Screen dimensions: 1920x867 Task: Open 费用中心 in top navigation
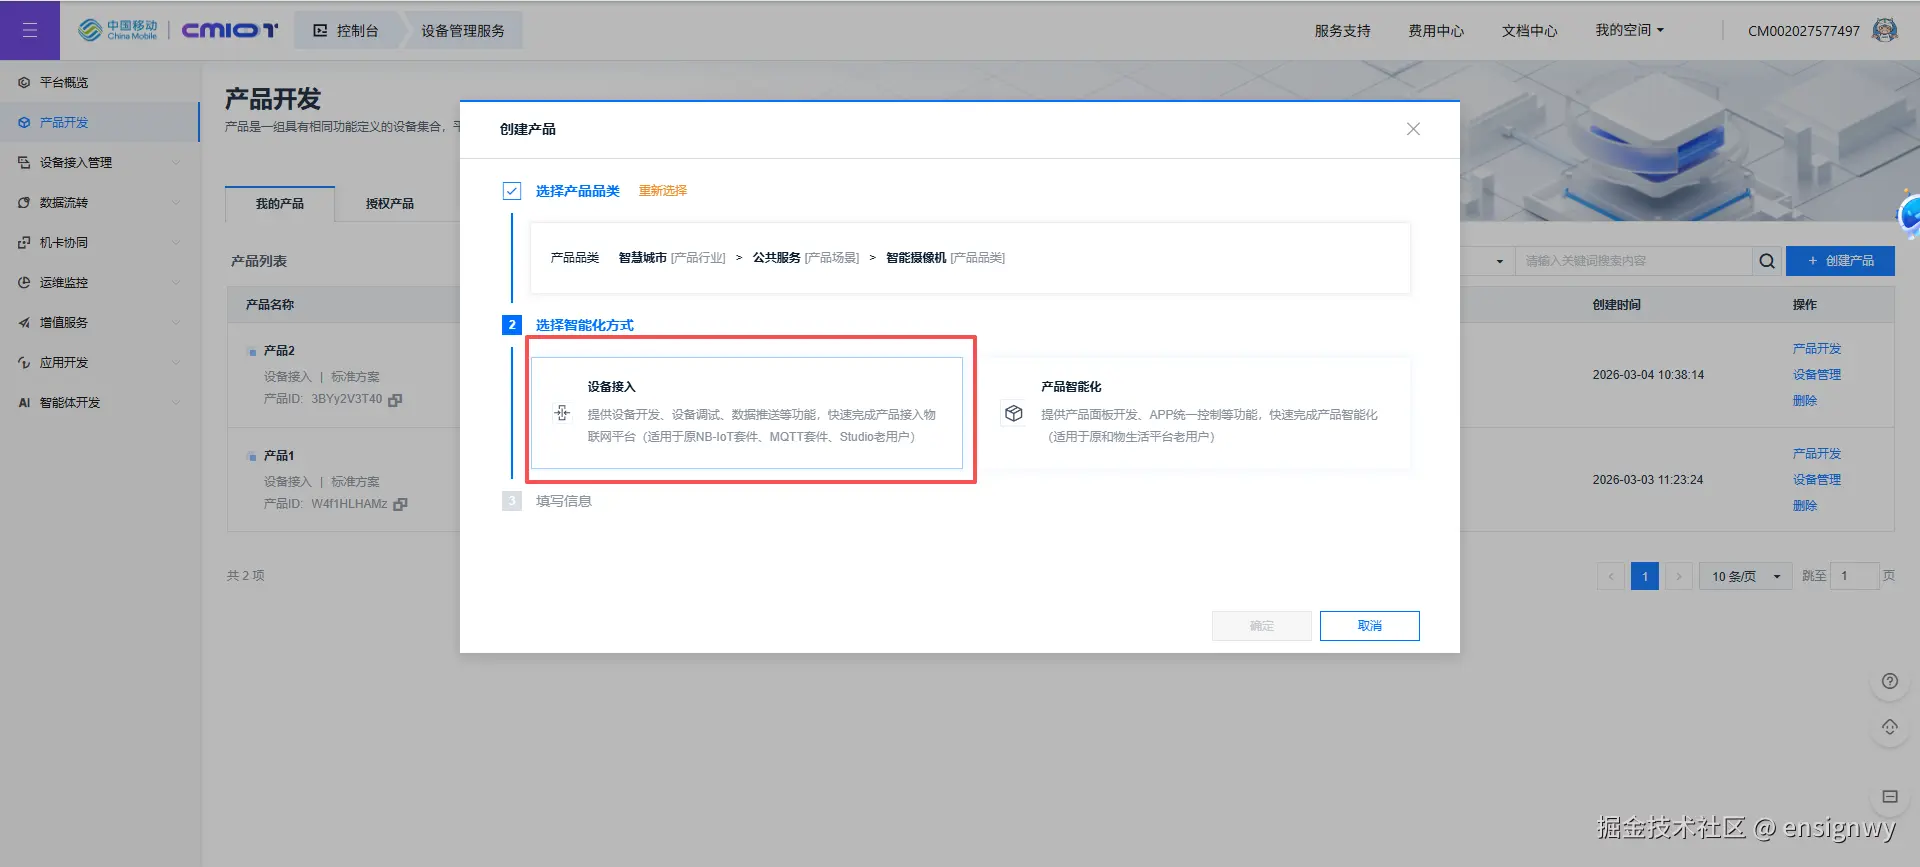click(1436, 31)
